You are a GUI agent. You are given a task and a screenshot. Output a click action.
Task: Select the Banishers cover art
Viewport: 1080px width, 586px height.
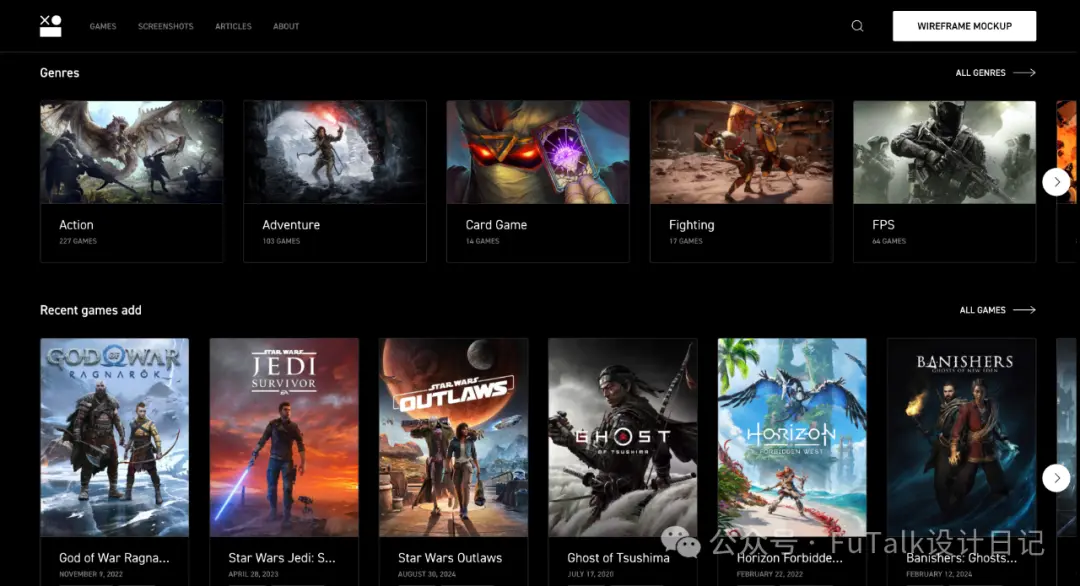coord(962,437)
